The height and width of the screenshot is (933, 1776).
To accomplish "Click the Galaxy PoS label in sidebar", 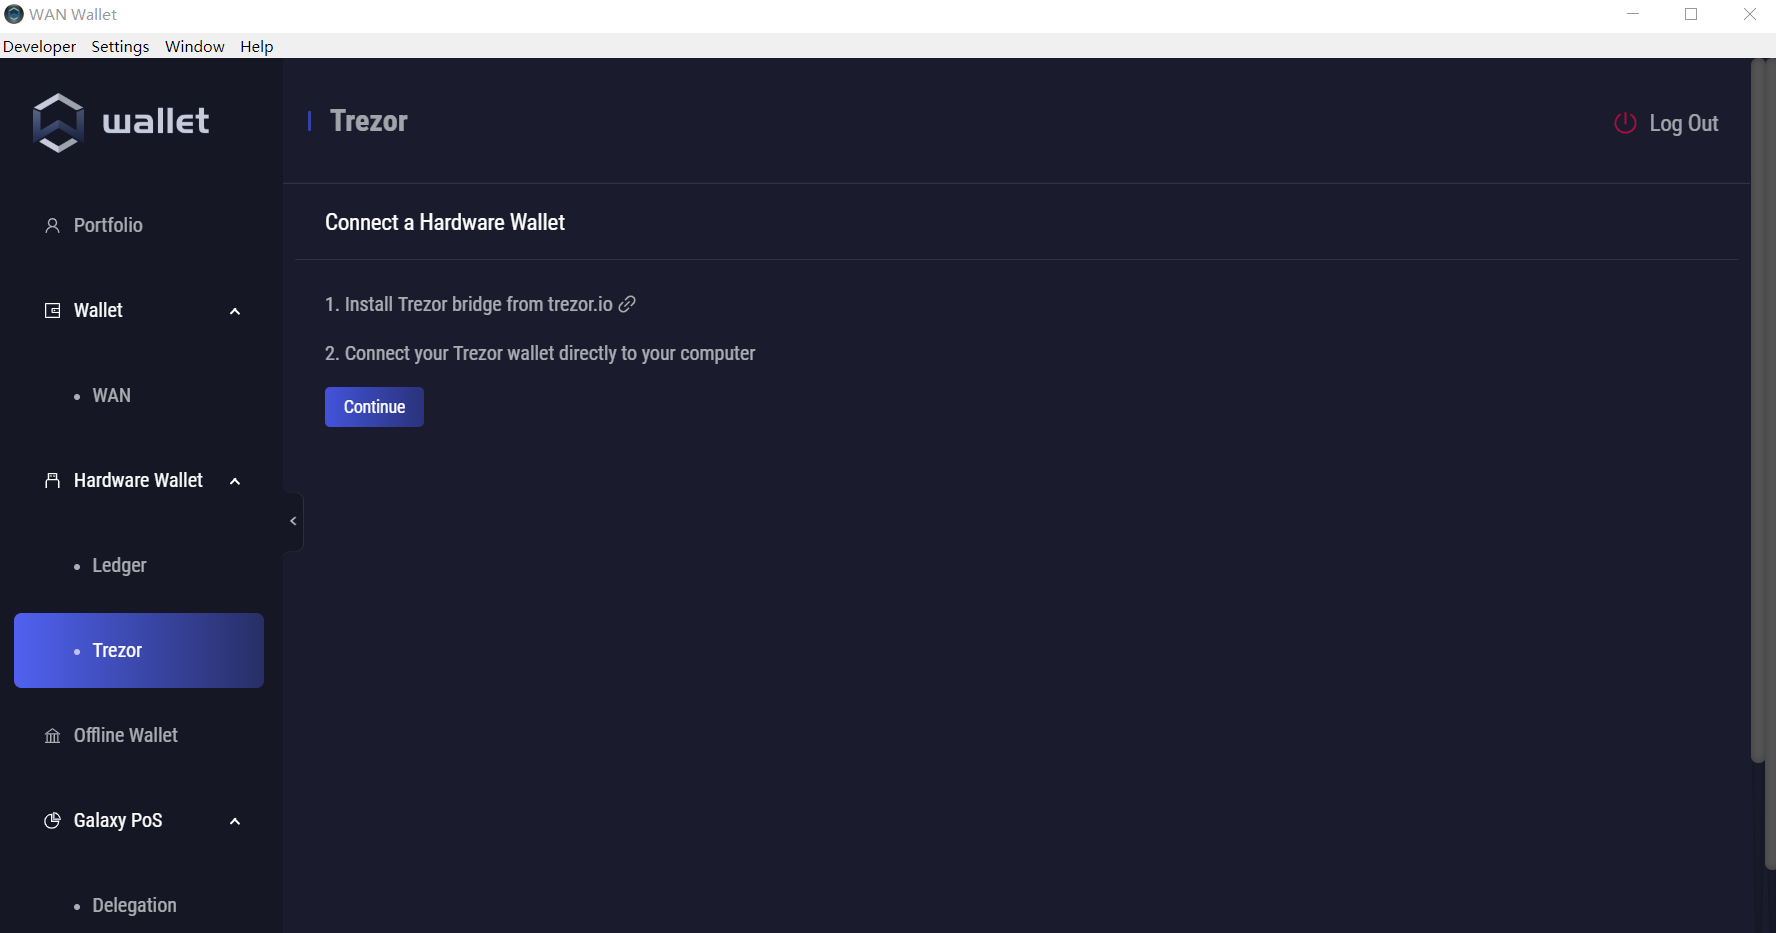I will coord(118,821).
